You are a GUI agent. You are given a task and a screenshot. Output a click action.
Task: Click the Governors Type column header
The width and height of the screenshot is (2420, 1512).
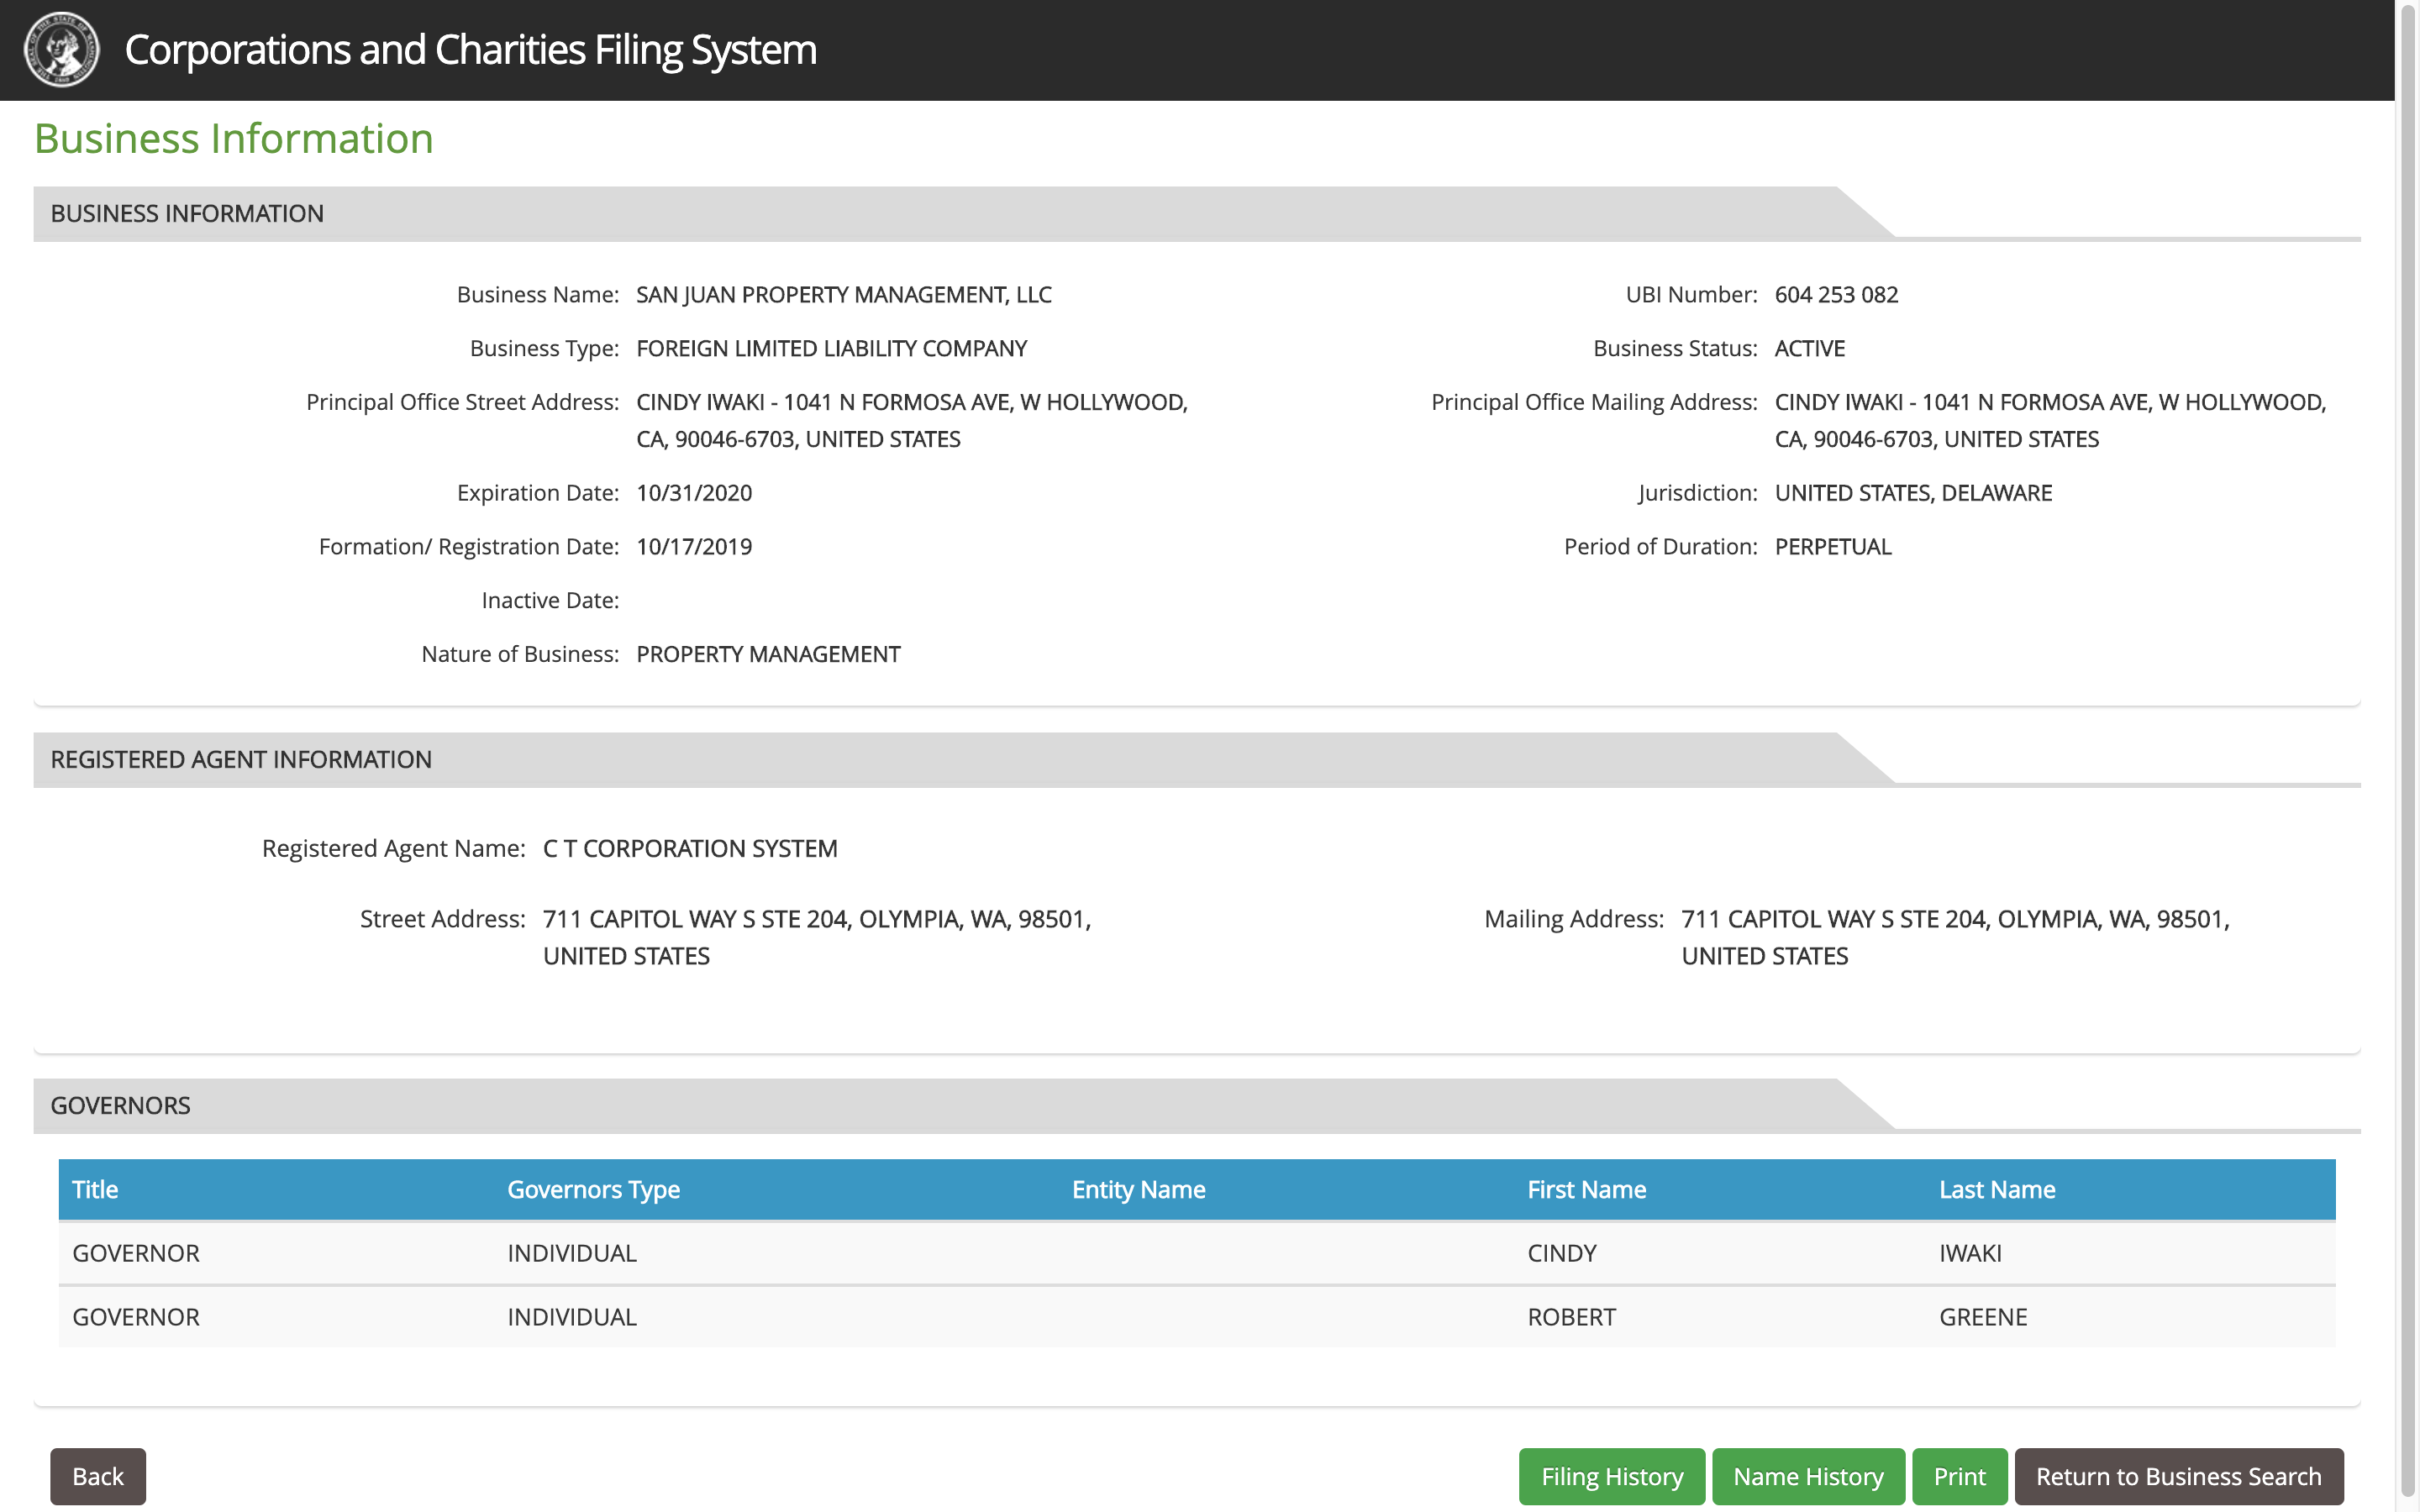593,1189
